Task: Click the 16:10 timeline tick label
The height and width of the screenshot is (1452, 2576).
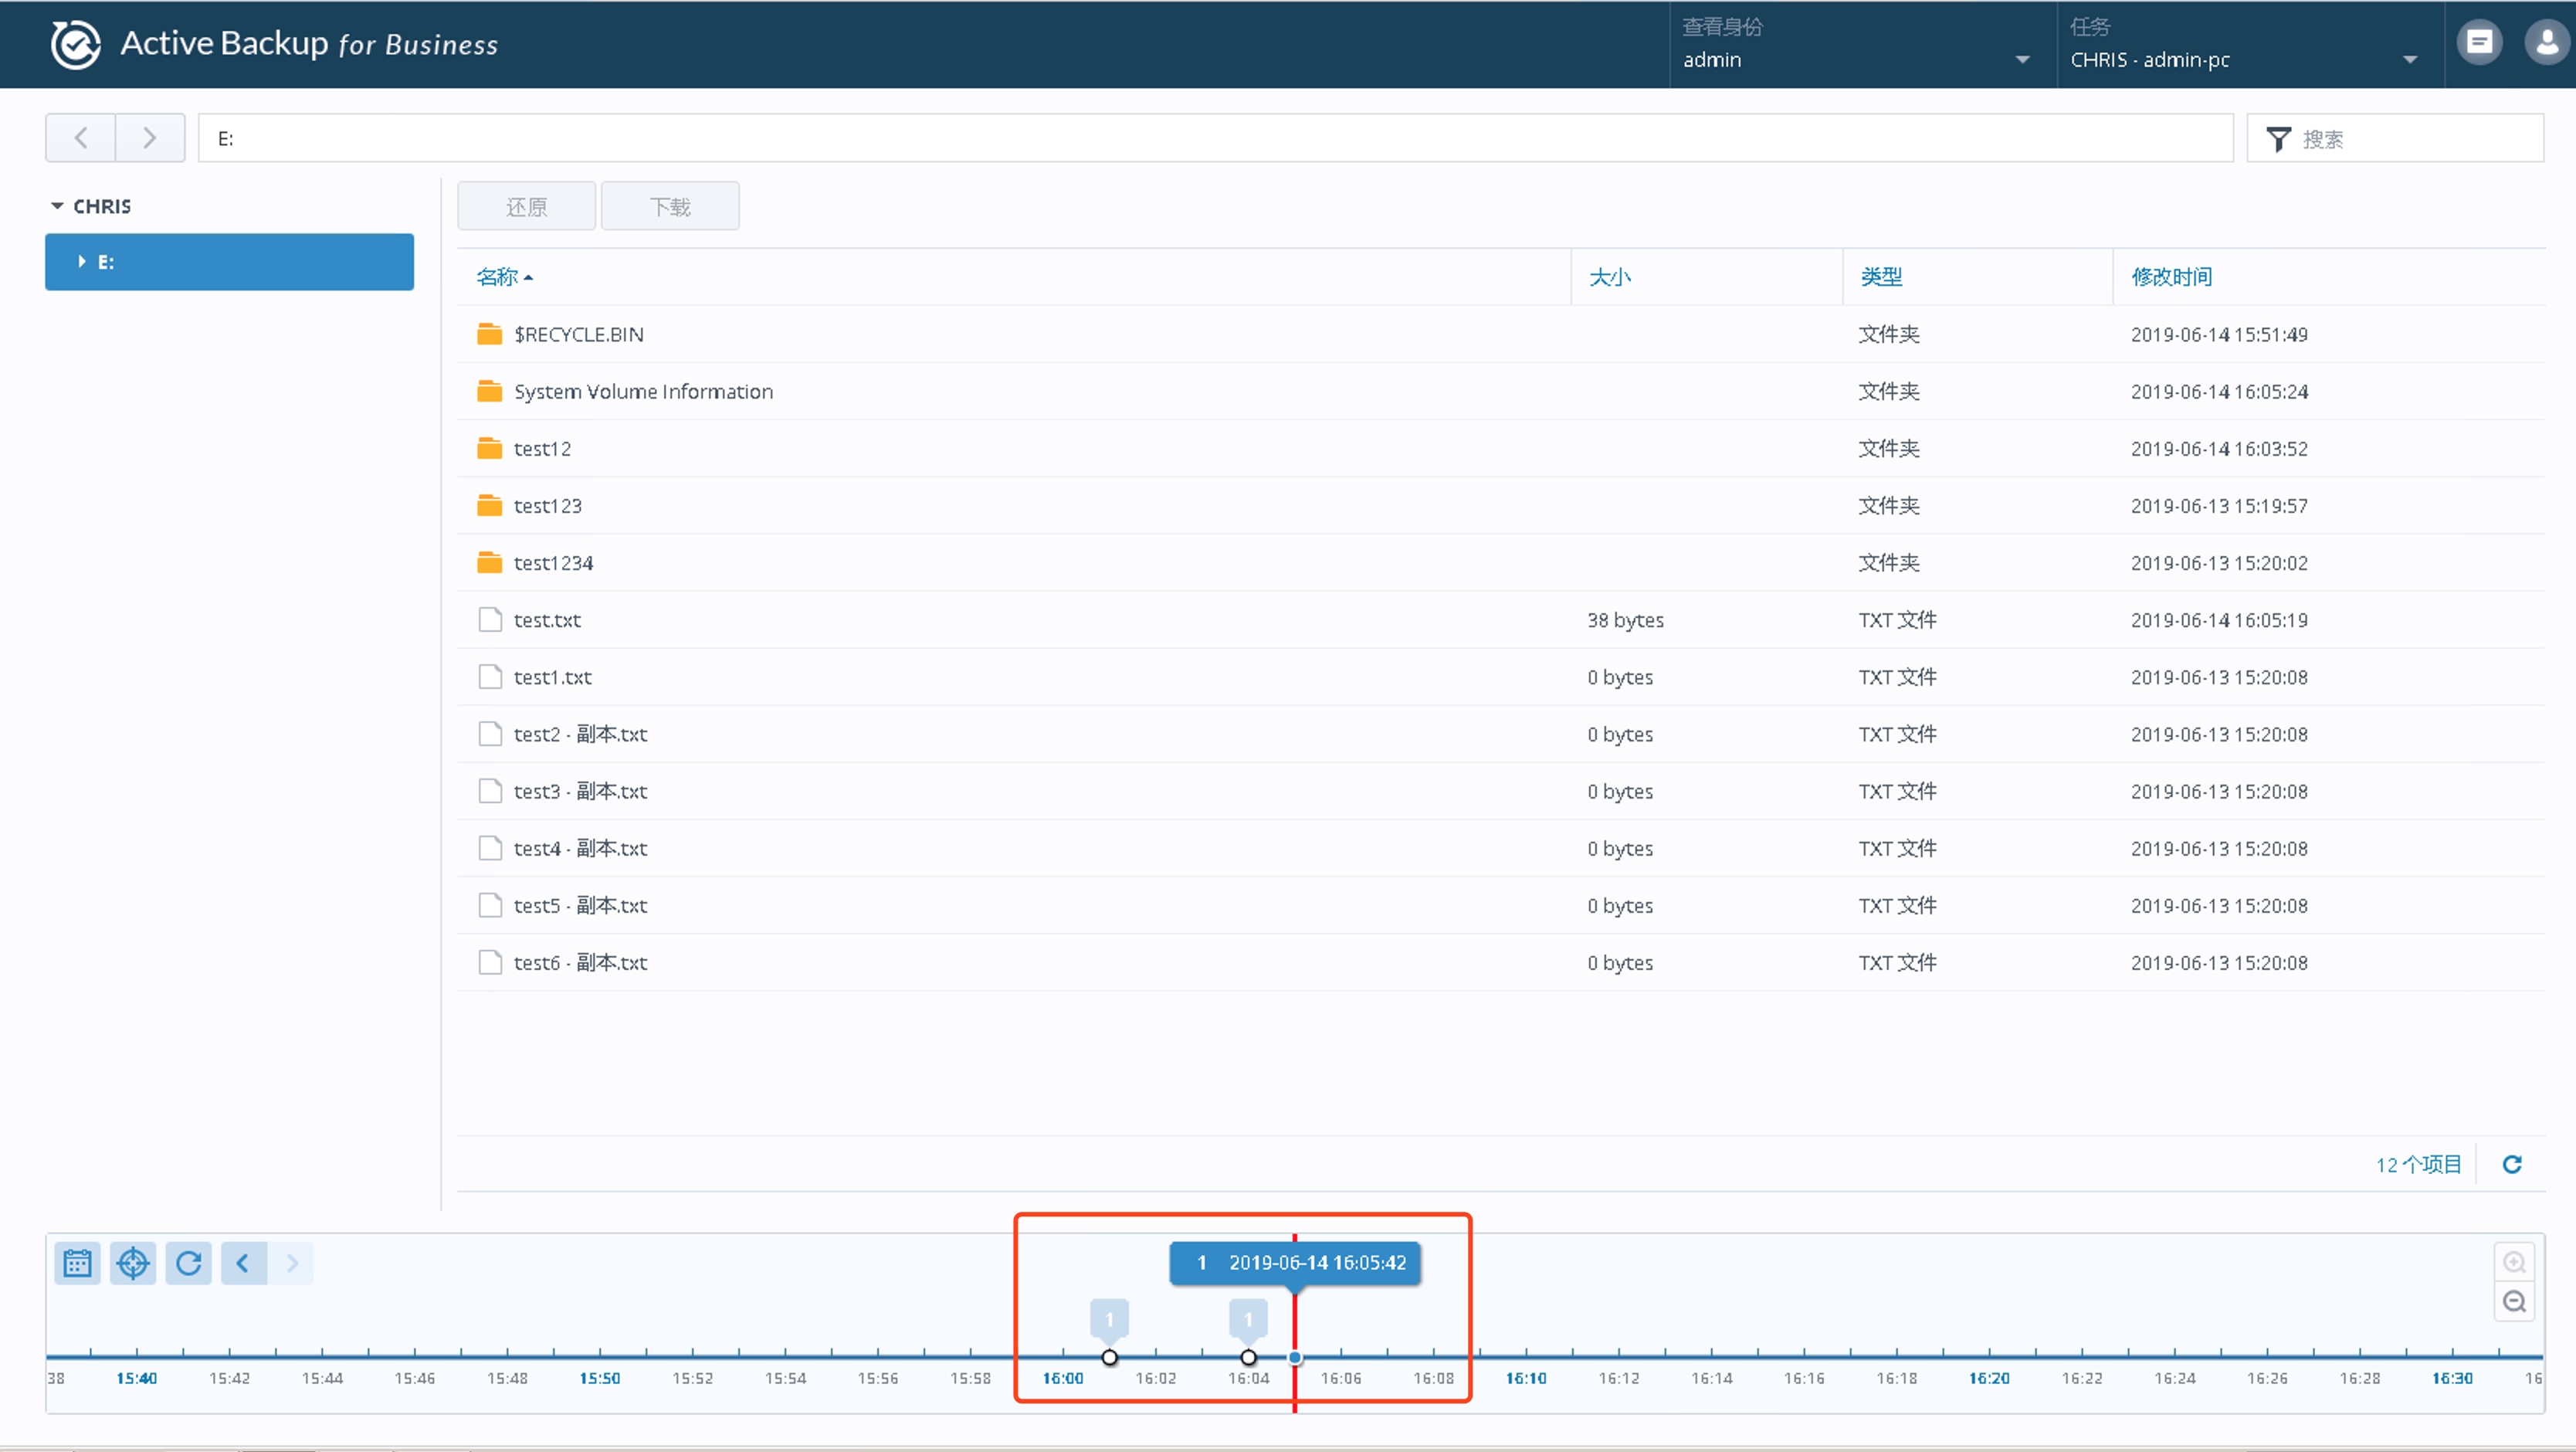Action: pos(1526,1378)
